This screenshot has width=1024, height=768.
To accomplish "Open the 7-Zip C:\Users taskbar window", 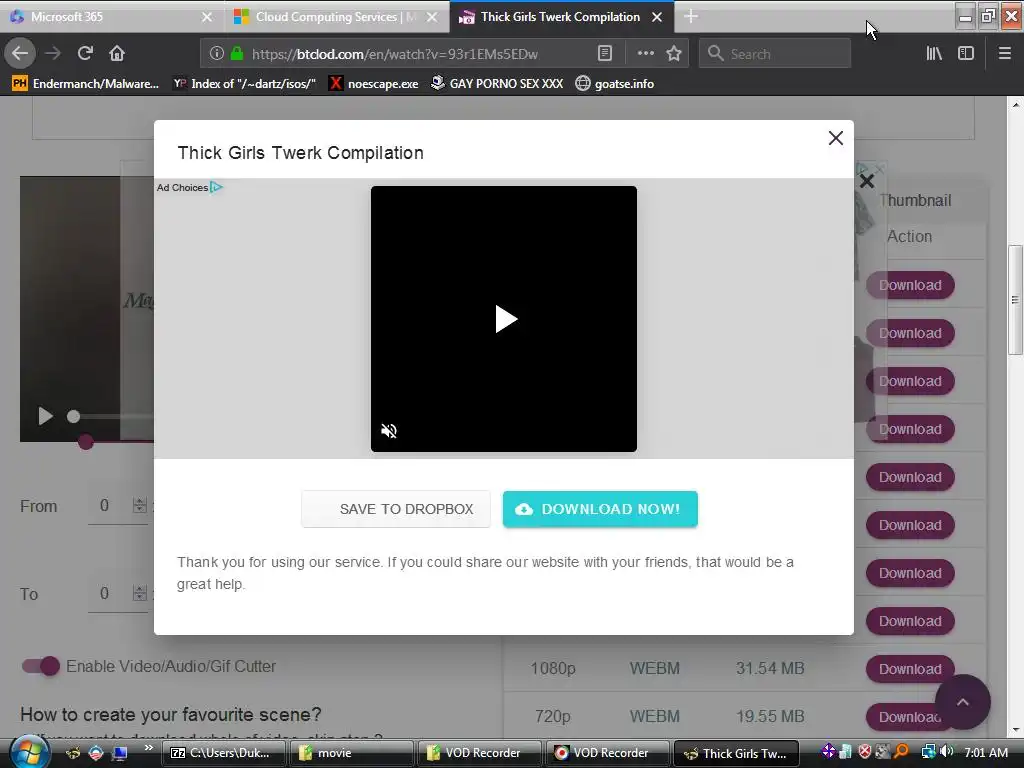I will [x=221, y=753].
